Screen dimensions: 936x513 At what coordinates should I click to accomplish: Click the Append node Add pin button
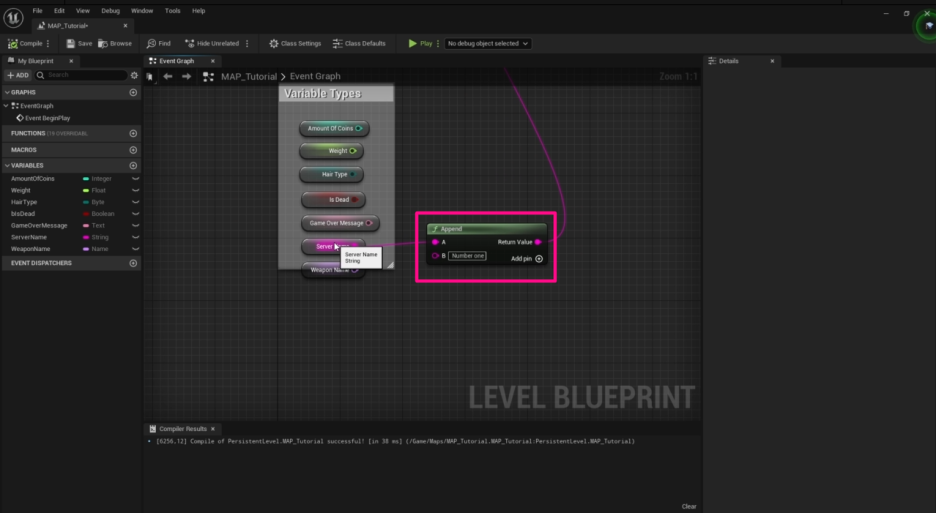point(526,259)
